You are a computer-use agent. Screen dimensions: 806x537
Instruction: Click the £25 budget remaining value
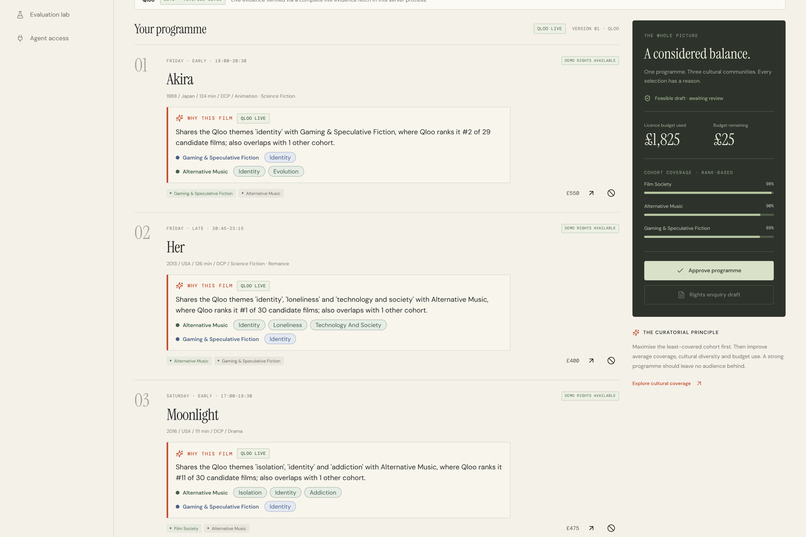coord(724,140)
